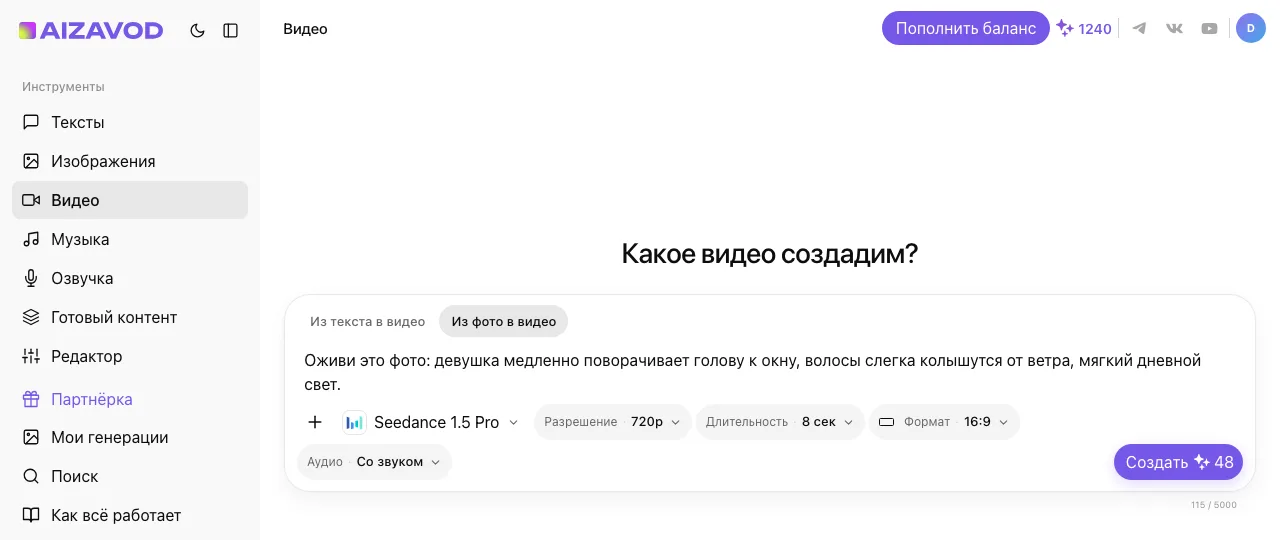Click the Как всё работает book icon
This screenshot has height=540, width=1280.
point(31,515)
